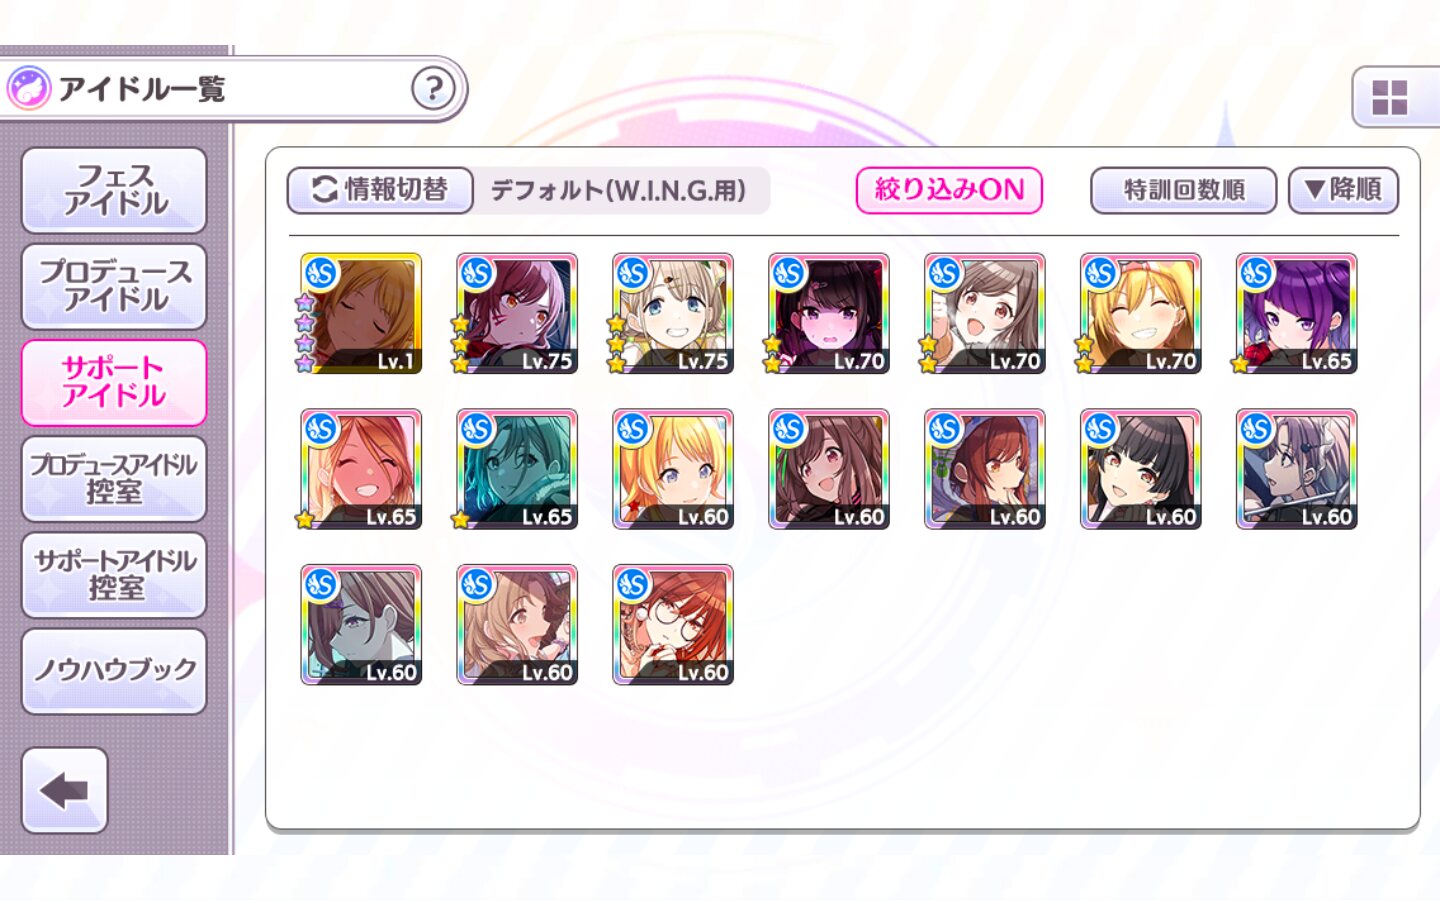Open the ノウハウブック section

(114, 670)
